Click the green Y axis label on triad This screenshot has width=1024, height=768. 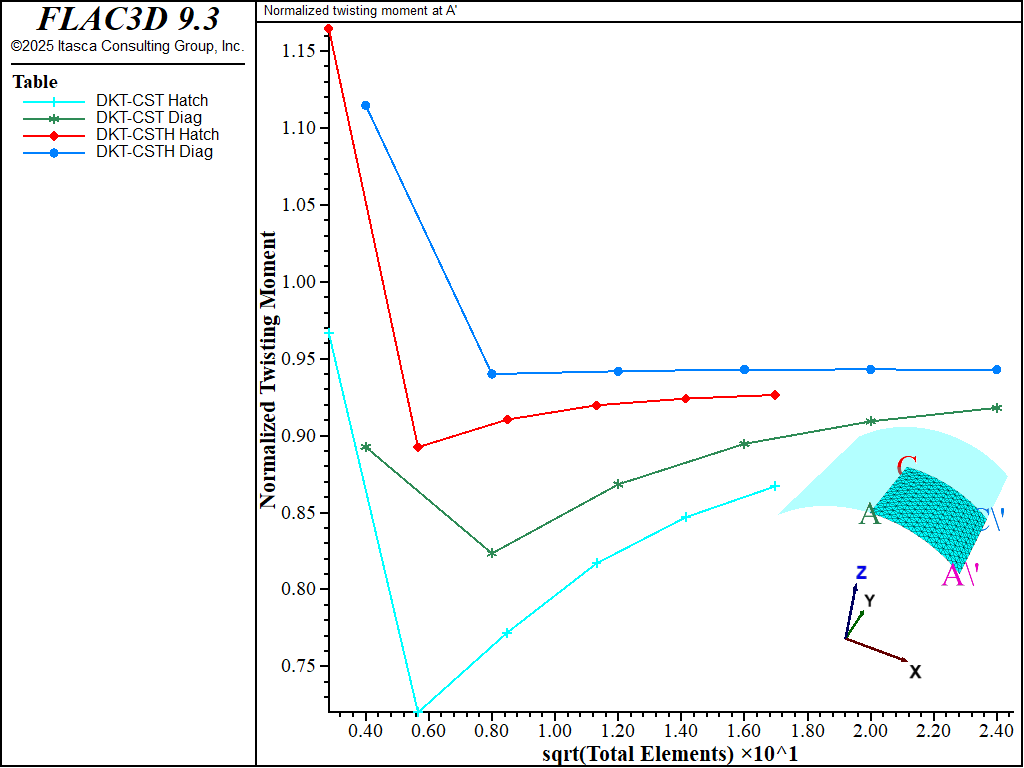[x=870, y=600]
